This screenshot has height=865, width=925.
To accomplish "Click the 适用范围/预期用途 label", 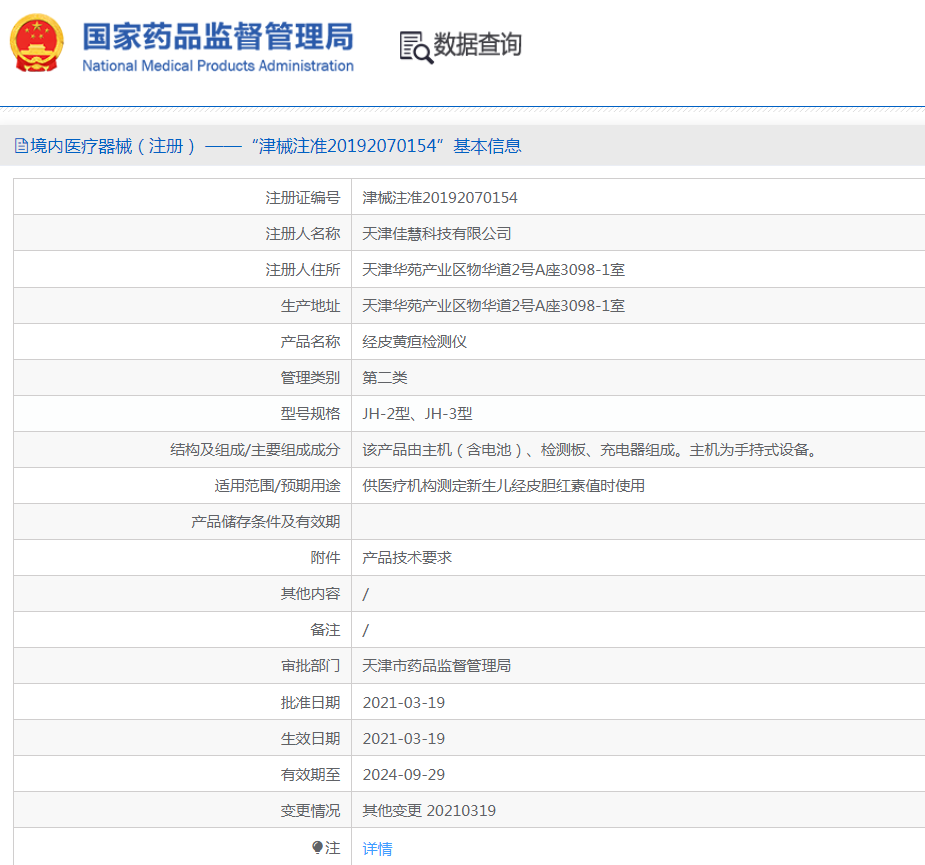I will [x=277, y=486].
